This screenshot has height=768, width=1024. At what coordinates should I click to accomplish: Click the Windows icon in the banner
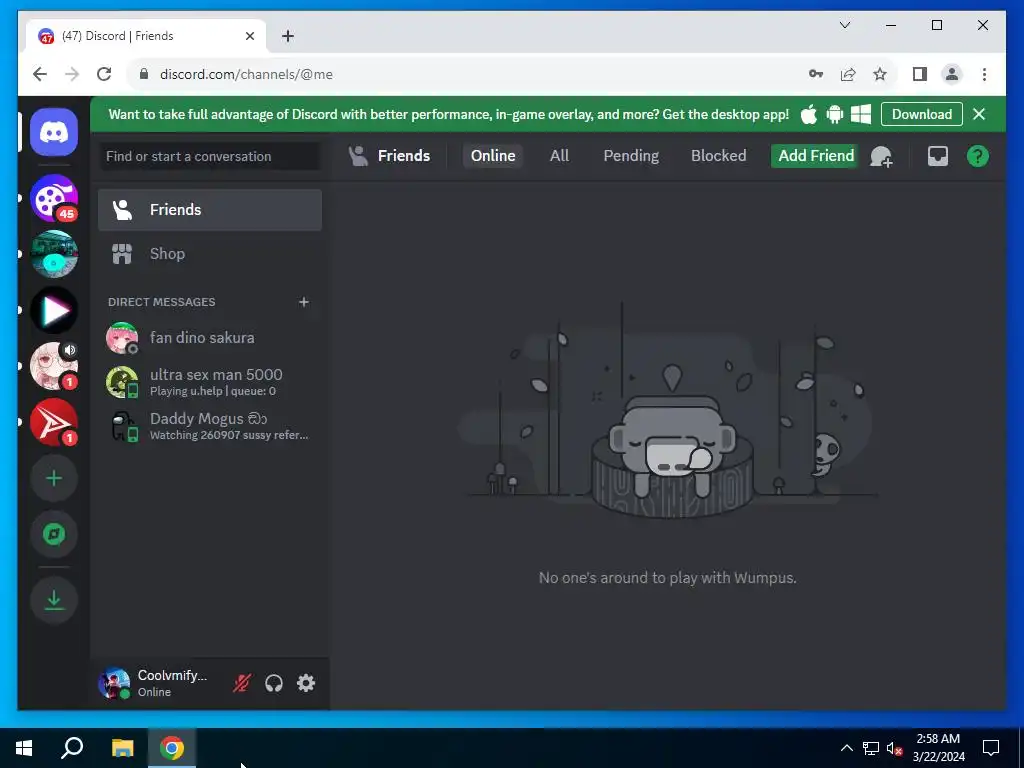(x=861, y=114)
